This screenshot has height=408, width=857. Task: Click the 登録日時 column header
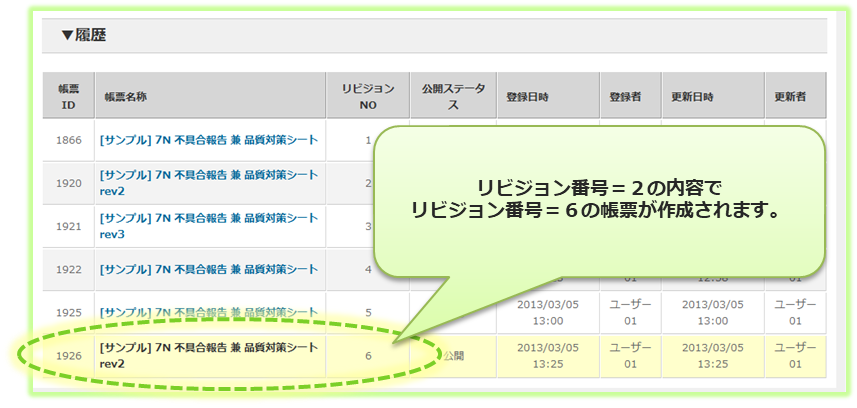(x=527, y=98)
